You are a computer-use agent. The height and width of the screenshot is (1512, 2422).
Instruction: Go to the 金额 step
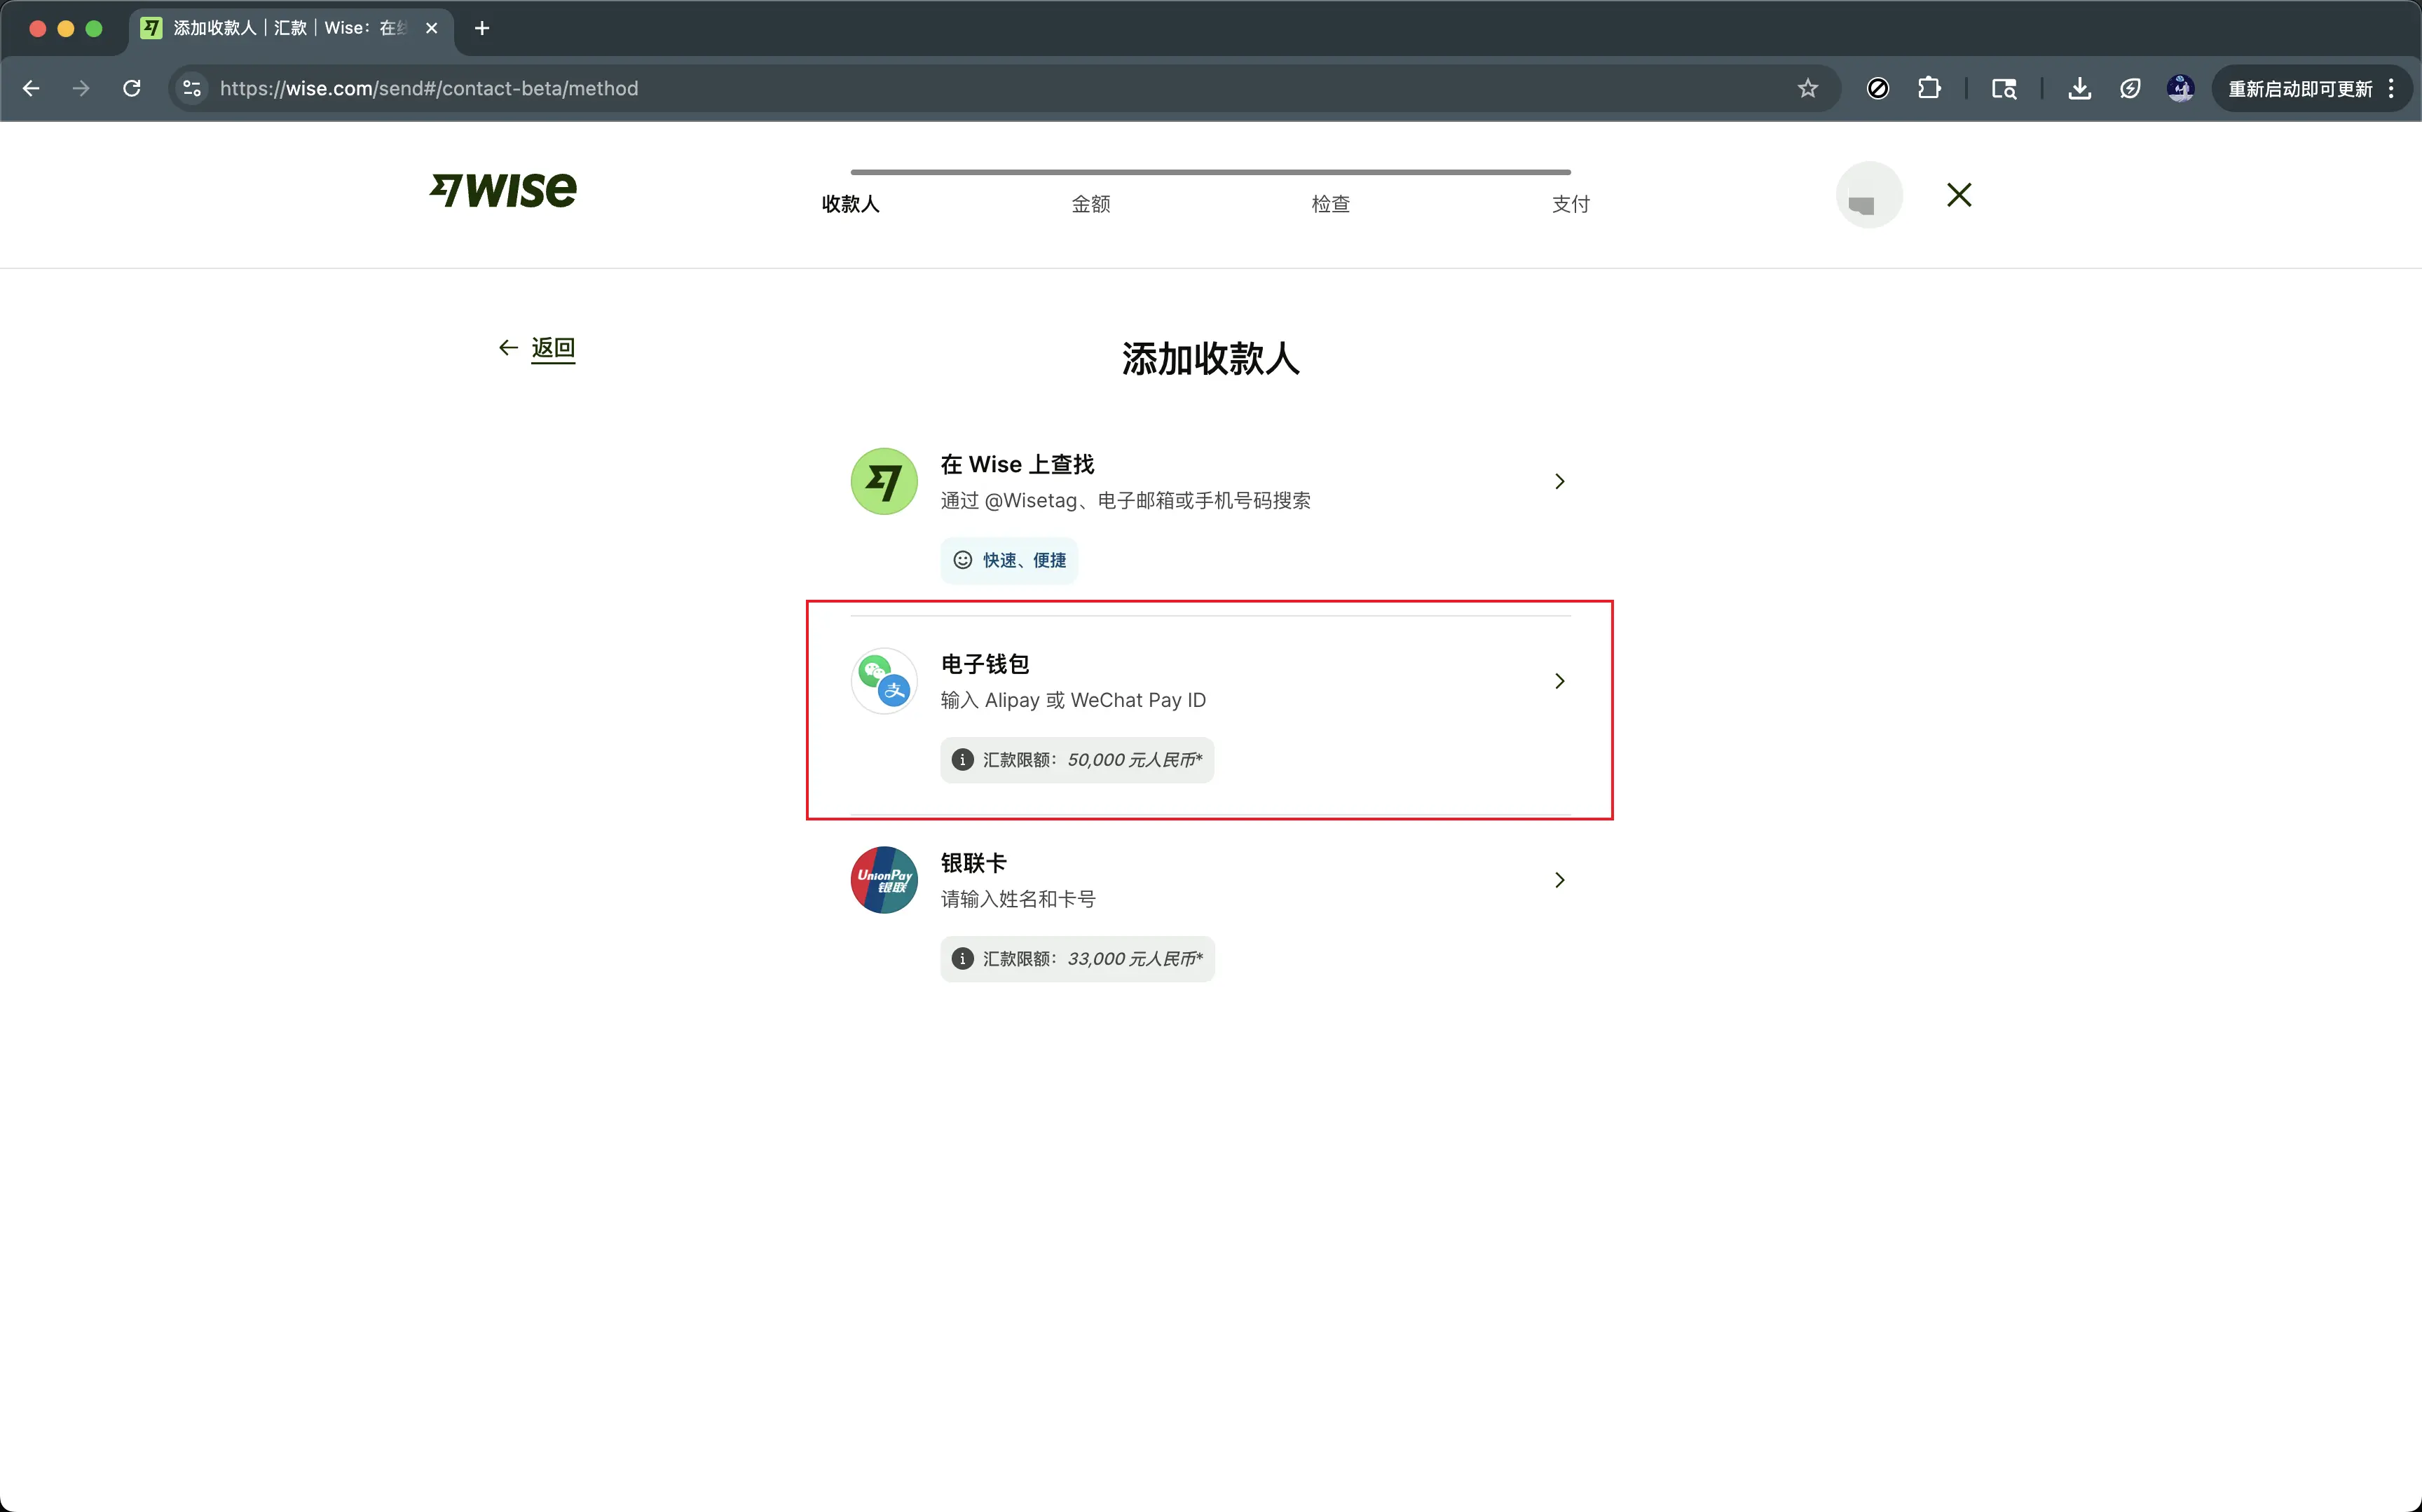pos(1090,204)
